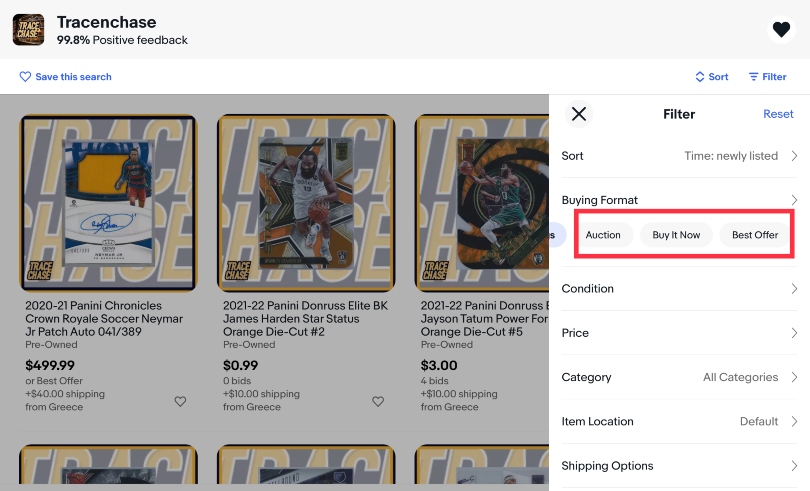The width and height of the screenshot is (810, 491).
Task: Open the Neymar Jr Patch Auto card thumbnail
Action: coord(108,201)
